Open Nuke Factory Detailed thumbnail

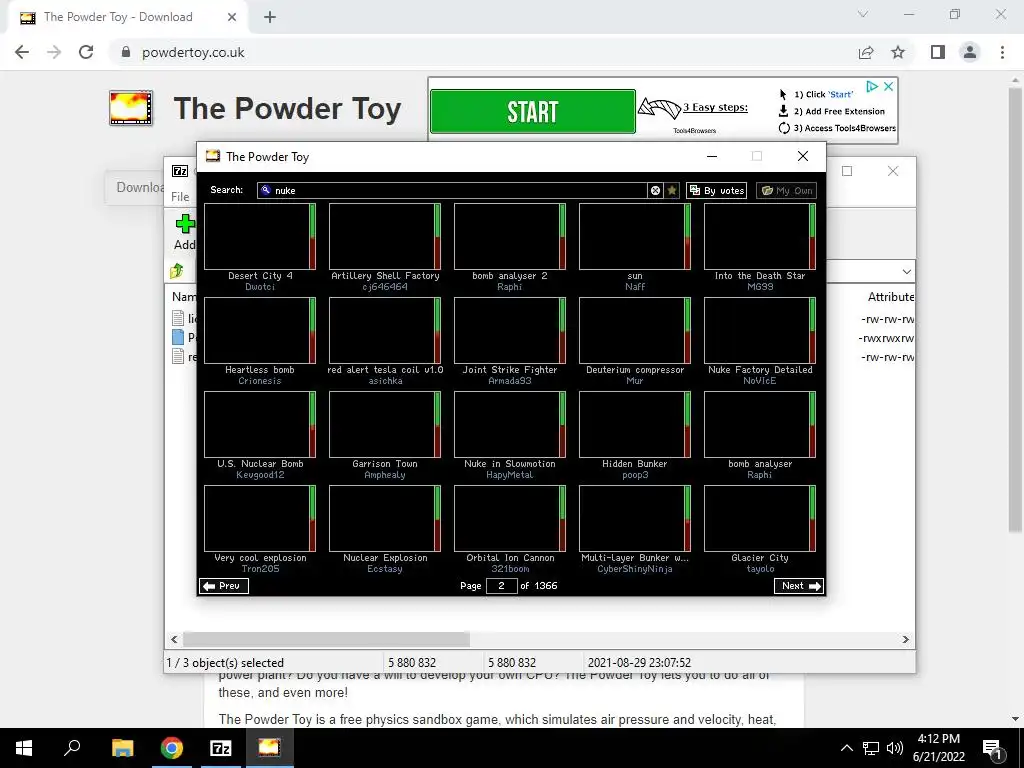pos(760,330)
